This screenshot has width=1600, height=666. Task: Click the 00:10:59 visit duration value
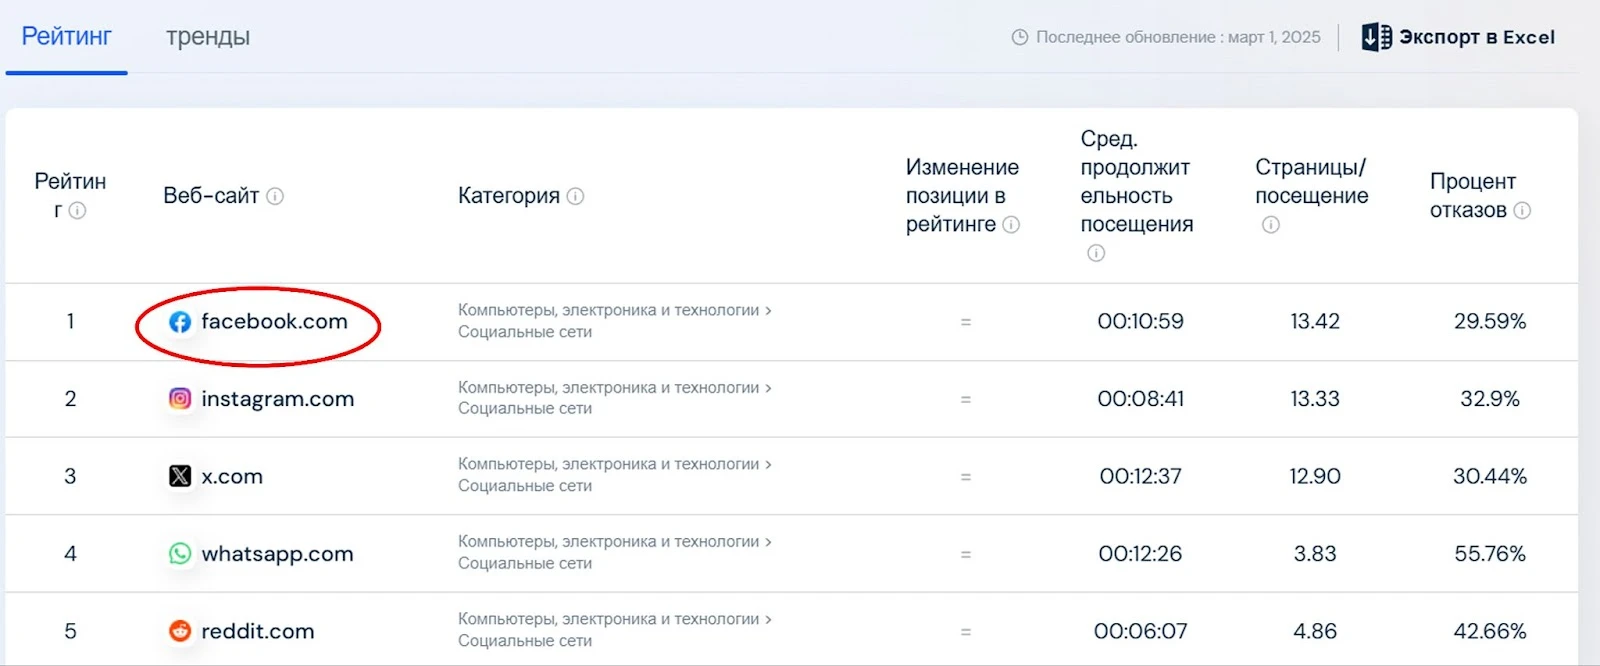coord(1140,321)
